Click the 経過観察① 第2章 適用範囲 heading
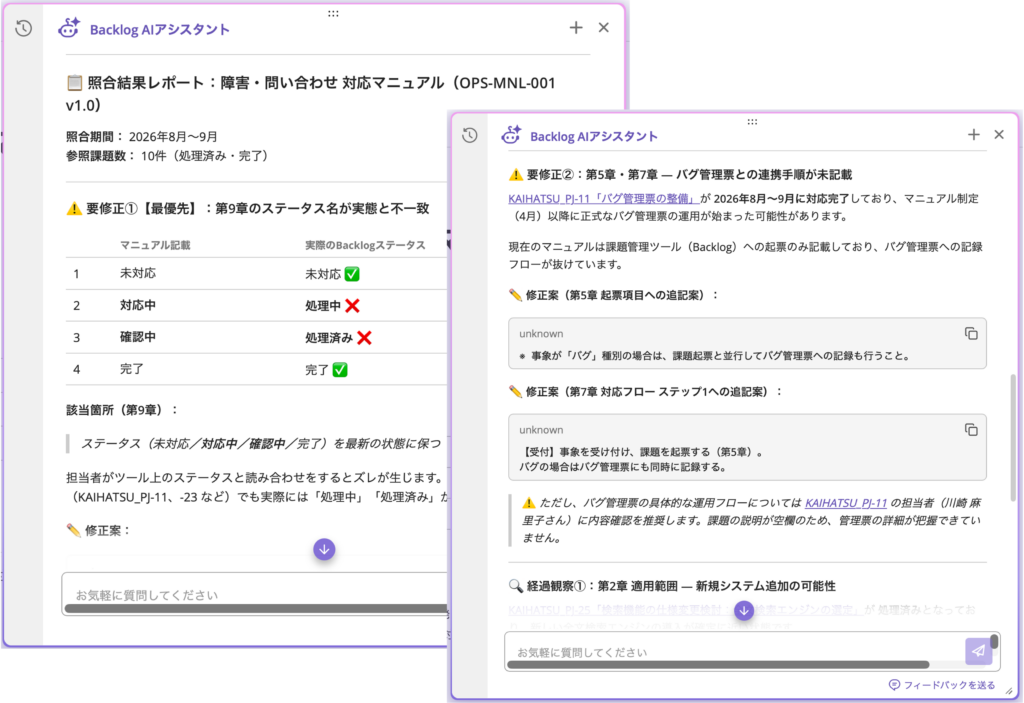This screenshot has width=1024, height=703. (x=672, y=586)
